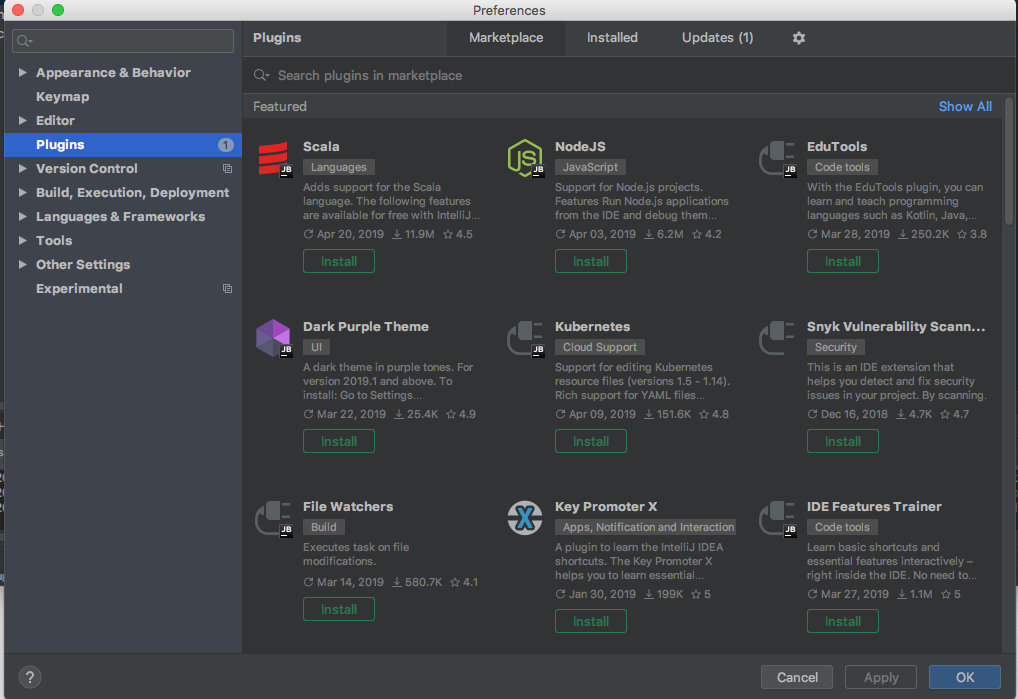Switch to the Installed tab

tap(612, 38)
